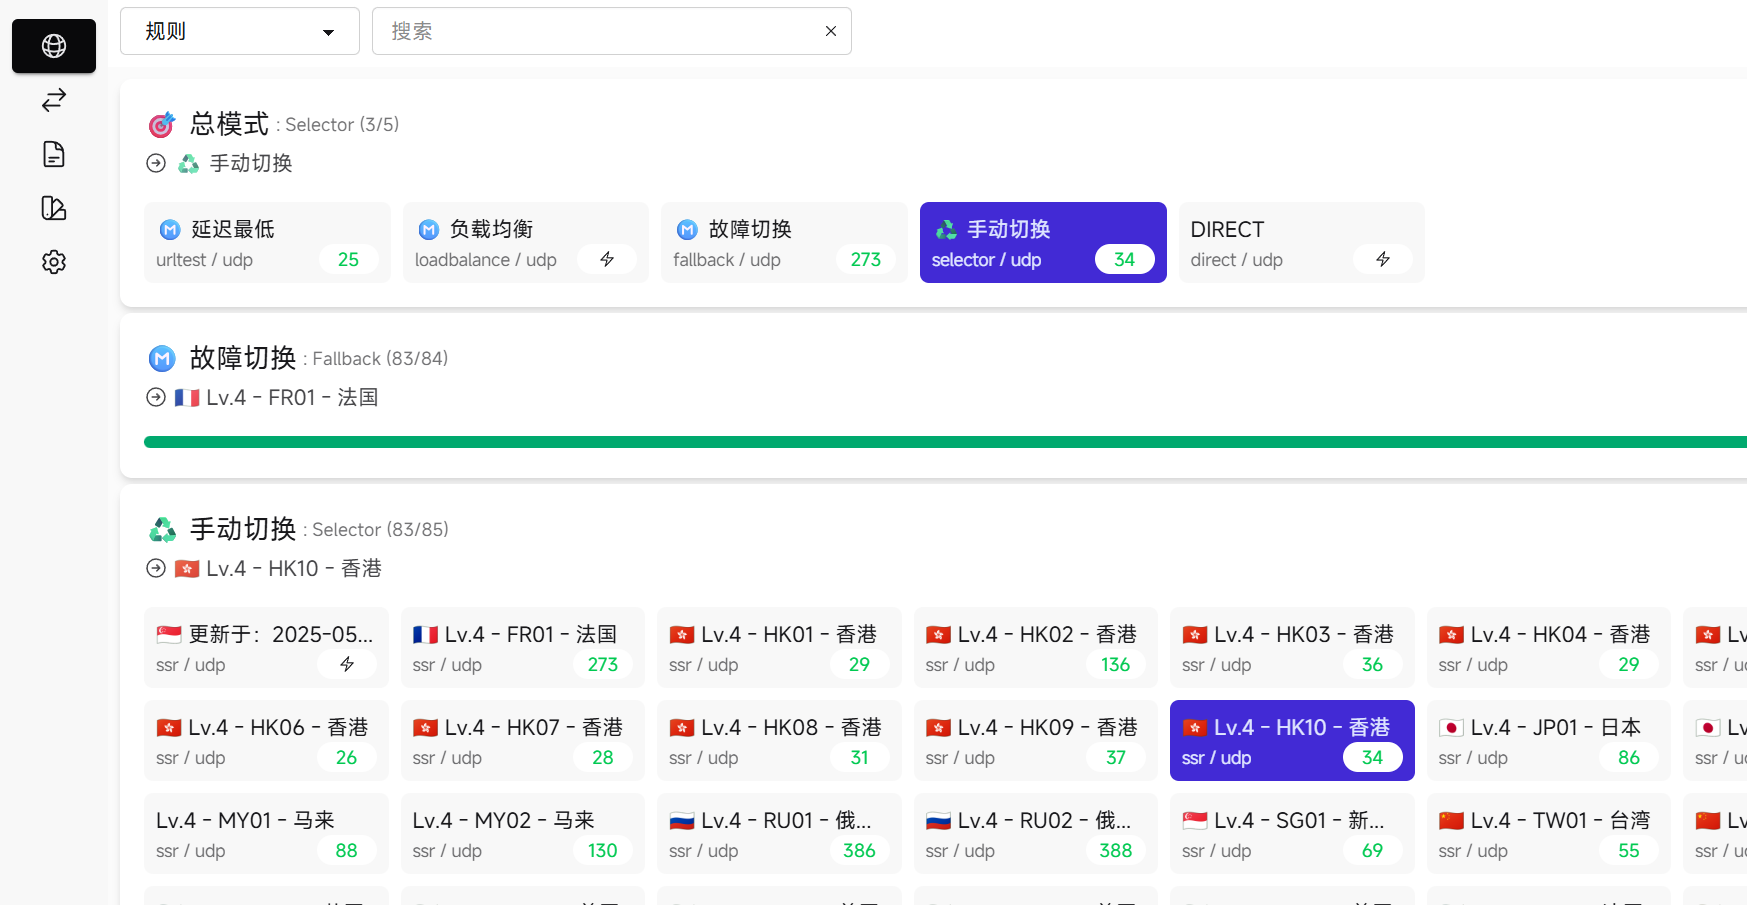Open the Proxies globe icon in sidebar
This screenshot has width=1747, height=905.
pos(54,46)
